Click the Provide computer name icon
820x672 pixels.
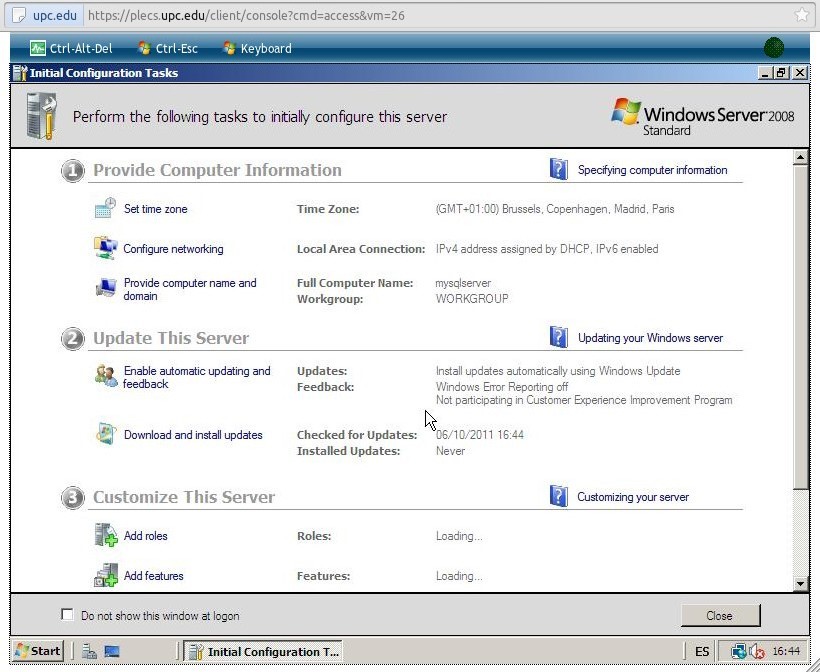105,288
